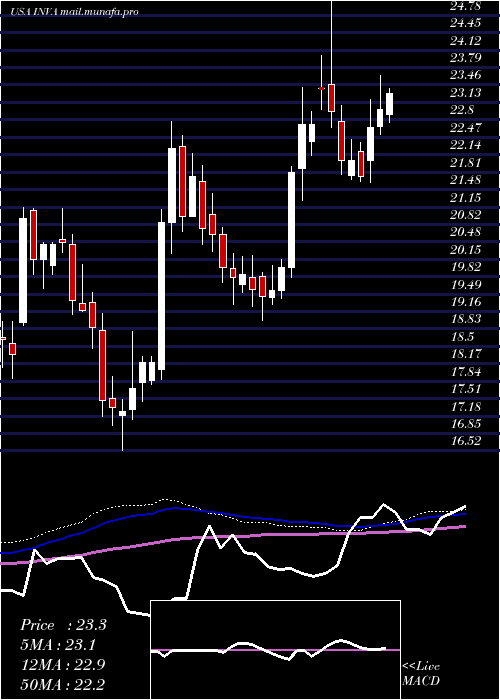The image size is (500, 700).
Task: Open the MACD inset chart panel
Action: point(275,650)
